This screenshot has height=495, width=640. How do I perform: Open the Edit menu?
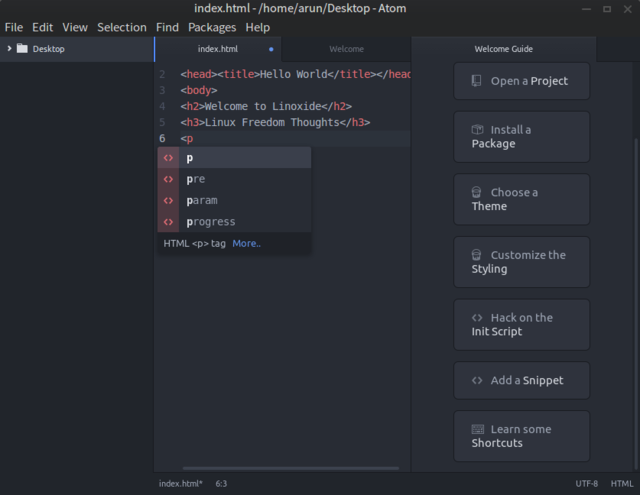click(42, 27)
